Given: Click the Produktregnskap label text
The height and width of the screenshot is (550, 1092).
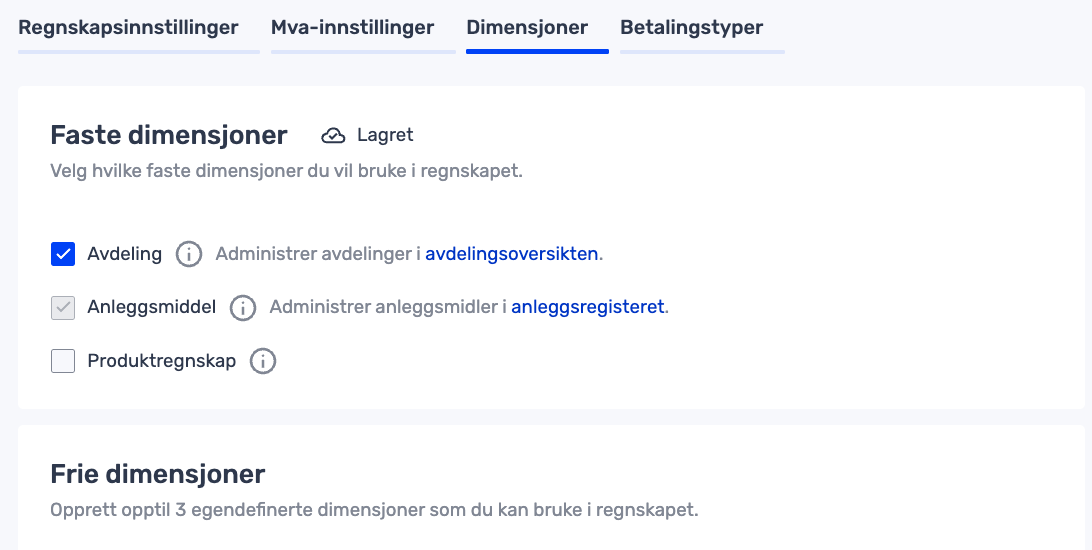Looking at the screenshot, I should tap(162, 361).
